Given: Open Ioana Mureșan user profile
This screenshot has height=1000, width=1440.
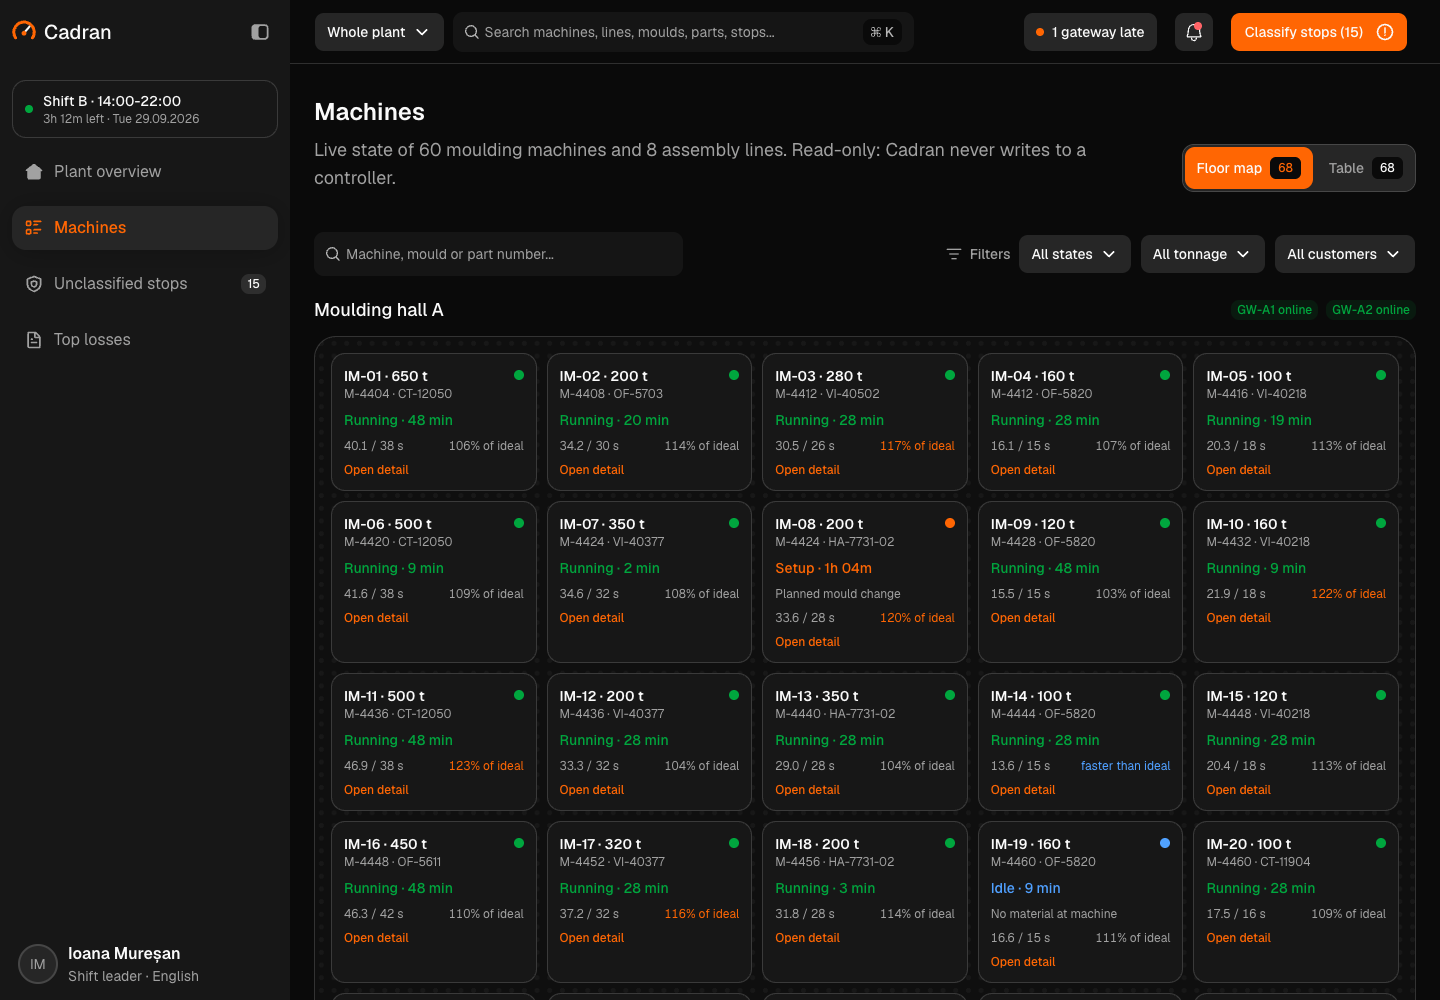Looking at the screenshot, I should [x=145, y=964].
